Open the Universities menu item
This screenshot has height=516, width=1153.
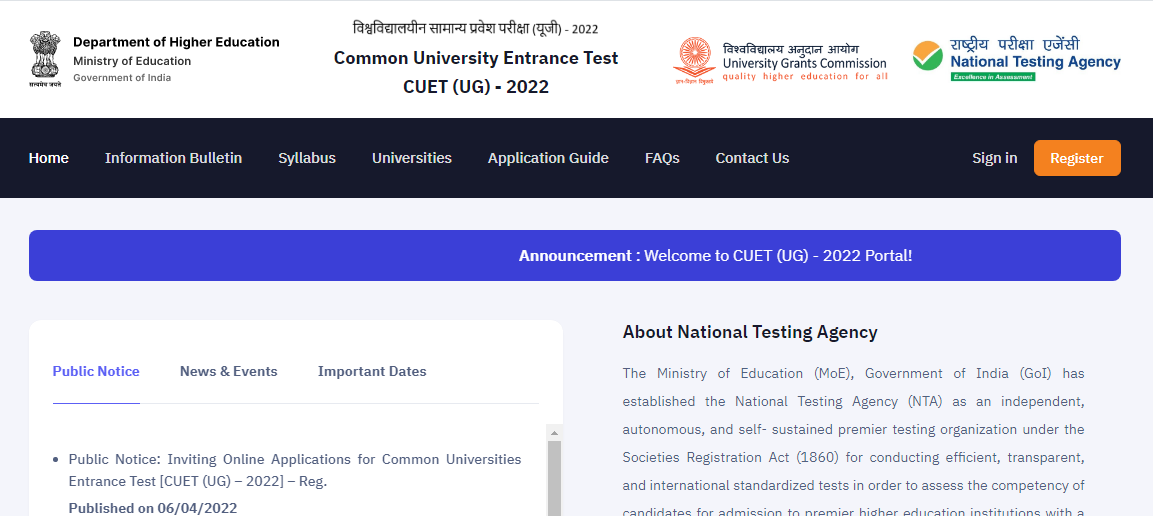pyautogui.click(x=412, y=158)
